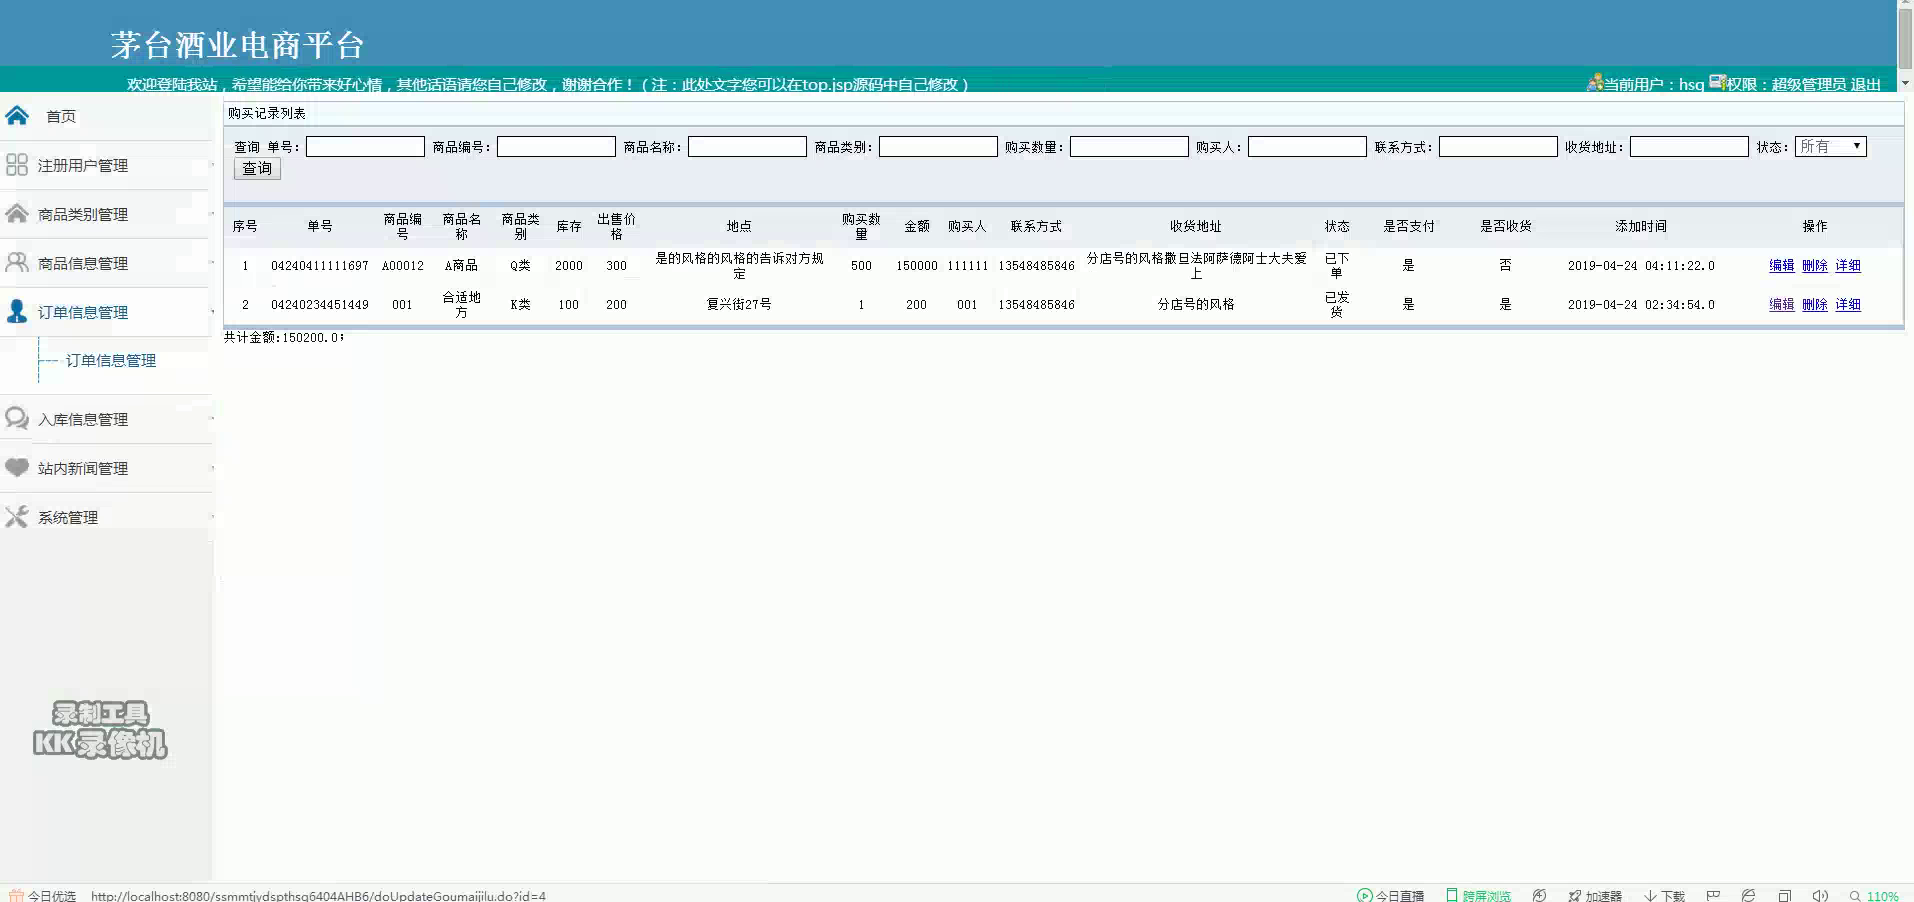Screen dimensions: 1914x902
Task: Click order number 04240411111697
Action: (x=319, y=265)
